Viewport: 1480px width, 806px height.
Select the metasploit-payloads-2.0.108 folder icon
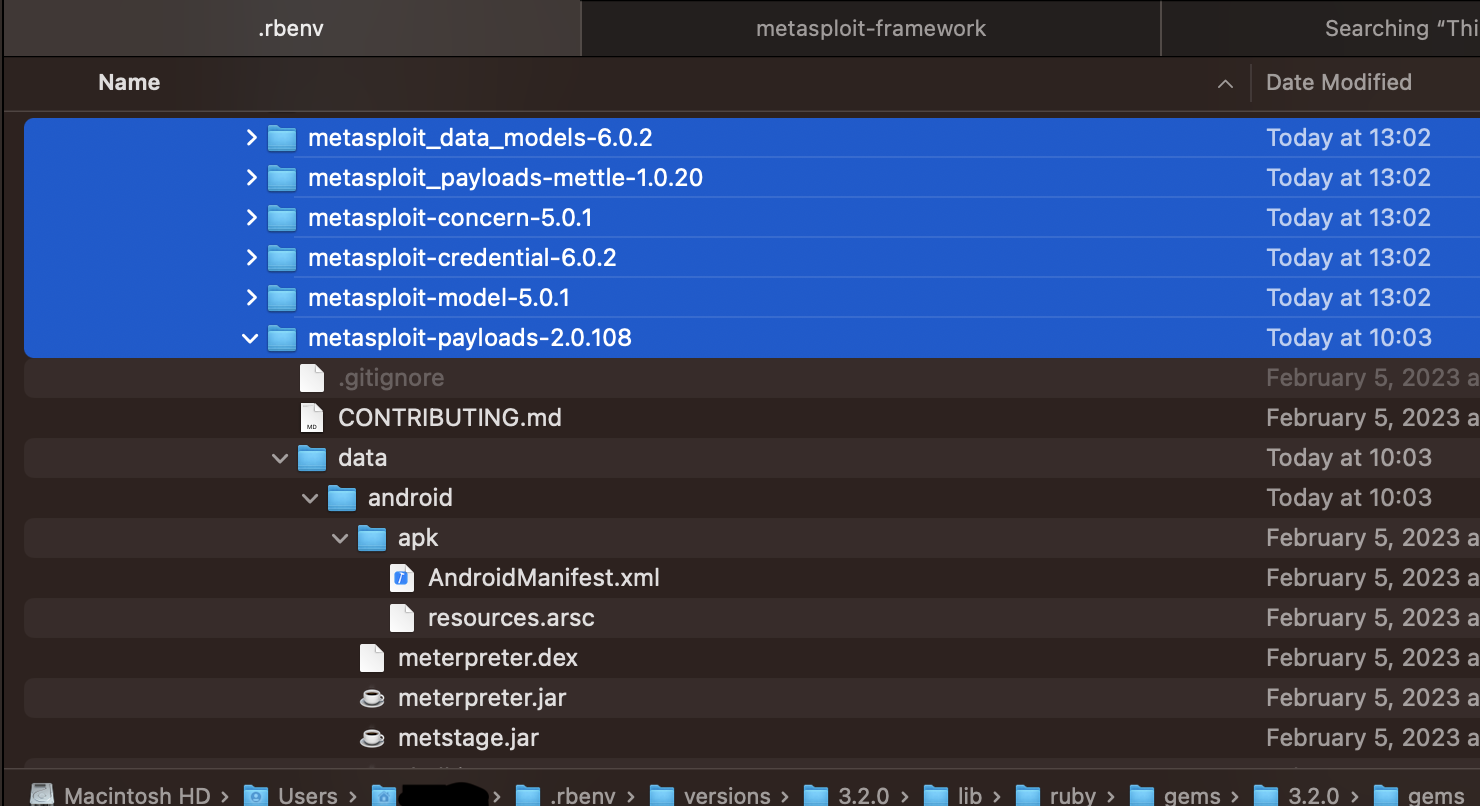click(x=283, y=337)
